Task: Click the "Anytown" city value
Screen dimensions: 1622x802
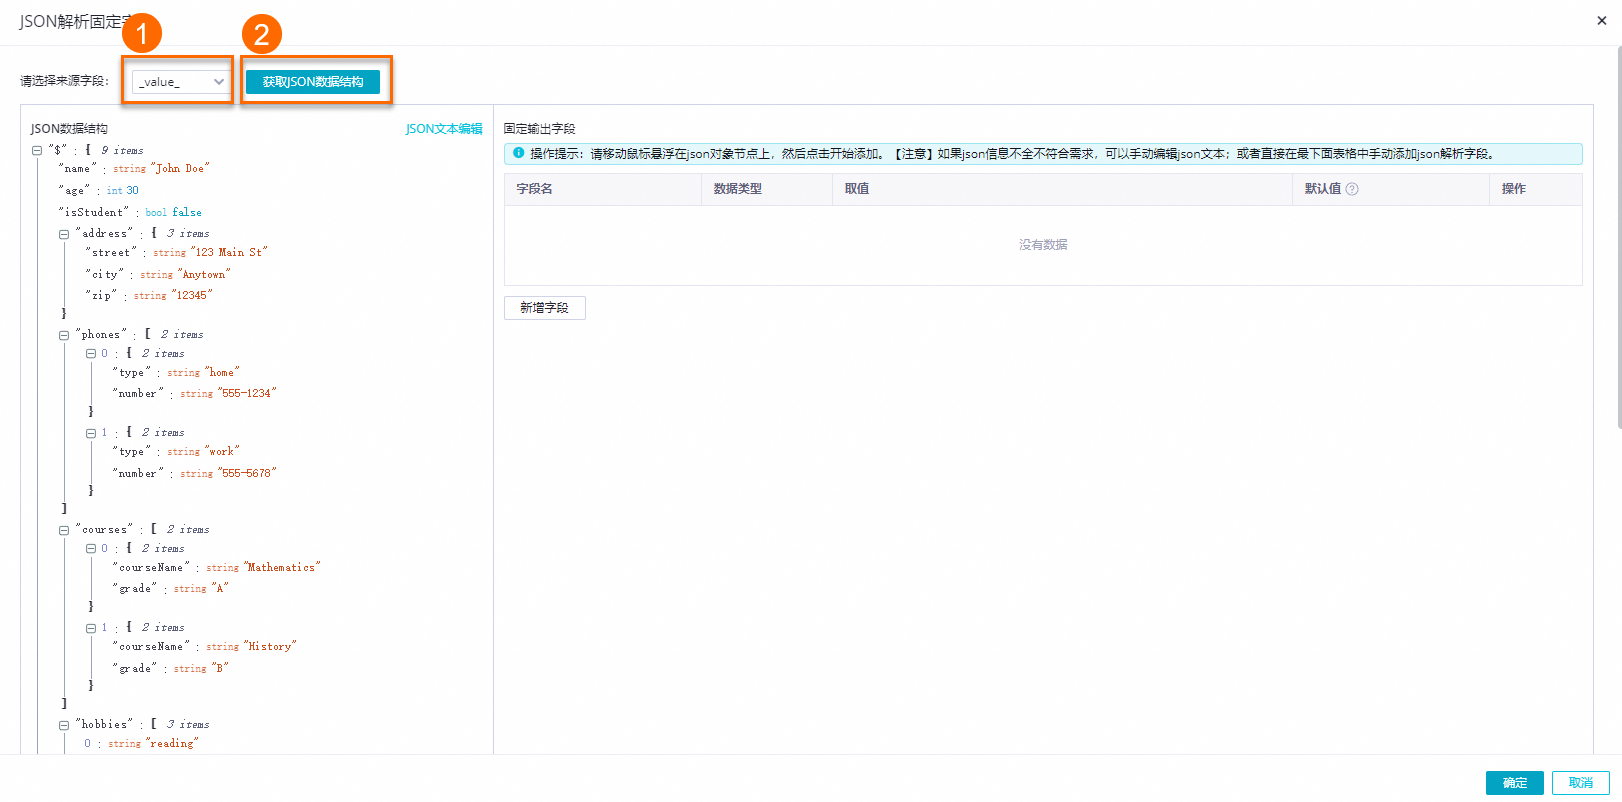Action: click(x=204, y=275)
